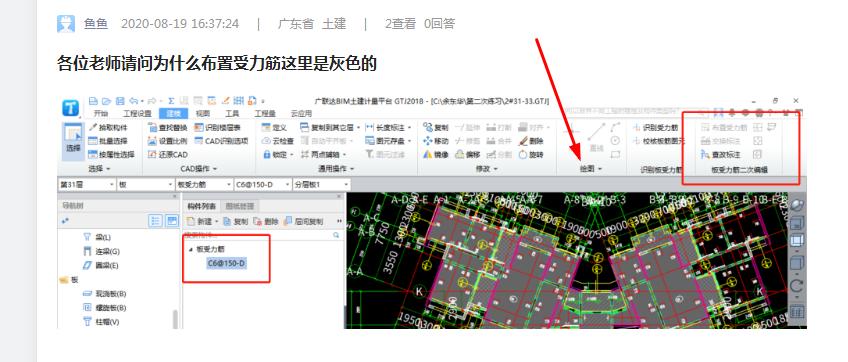Click 偏移 offset tool

[x=467, y=154]
